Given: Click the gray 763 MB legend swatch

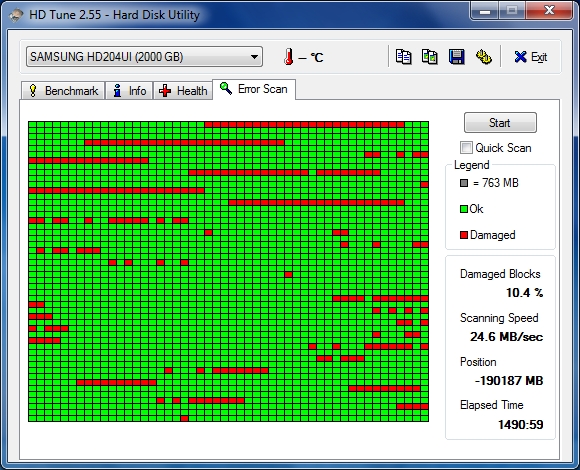Looking at the screenshot, I should click(464, 183).
